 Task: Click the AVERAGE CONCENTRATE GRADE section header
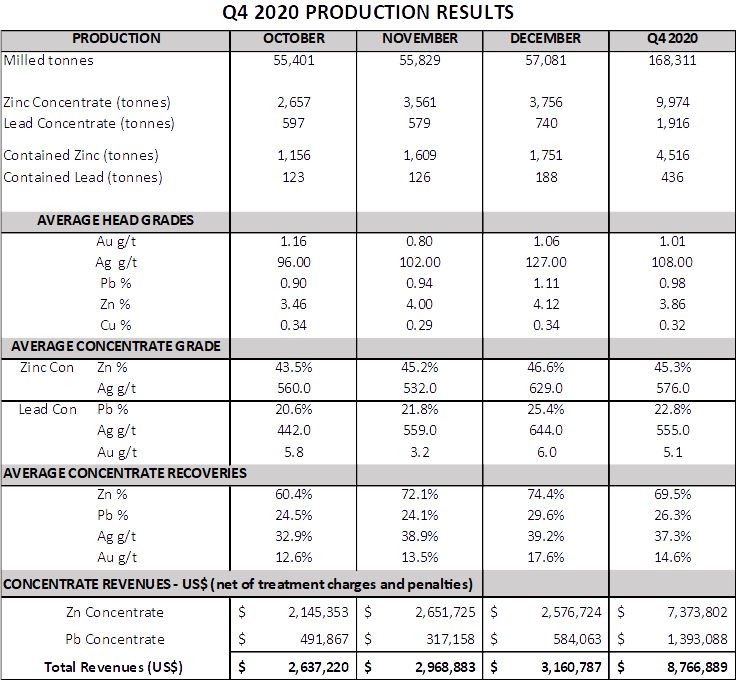click(x=115, y=346)
